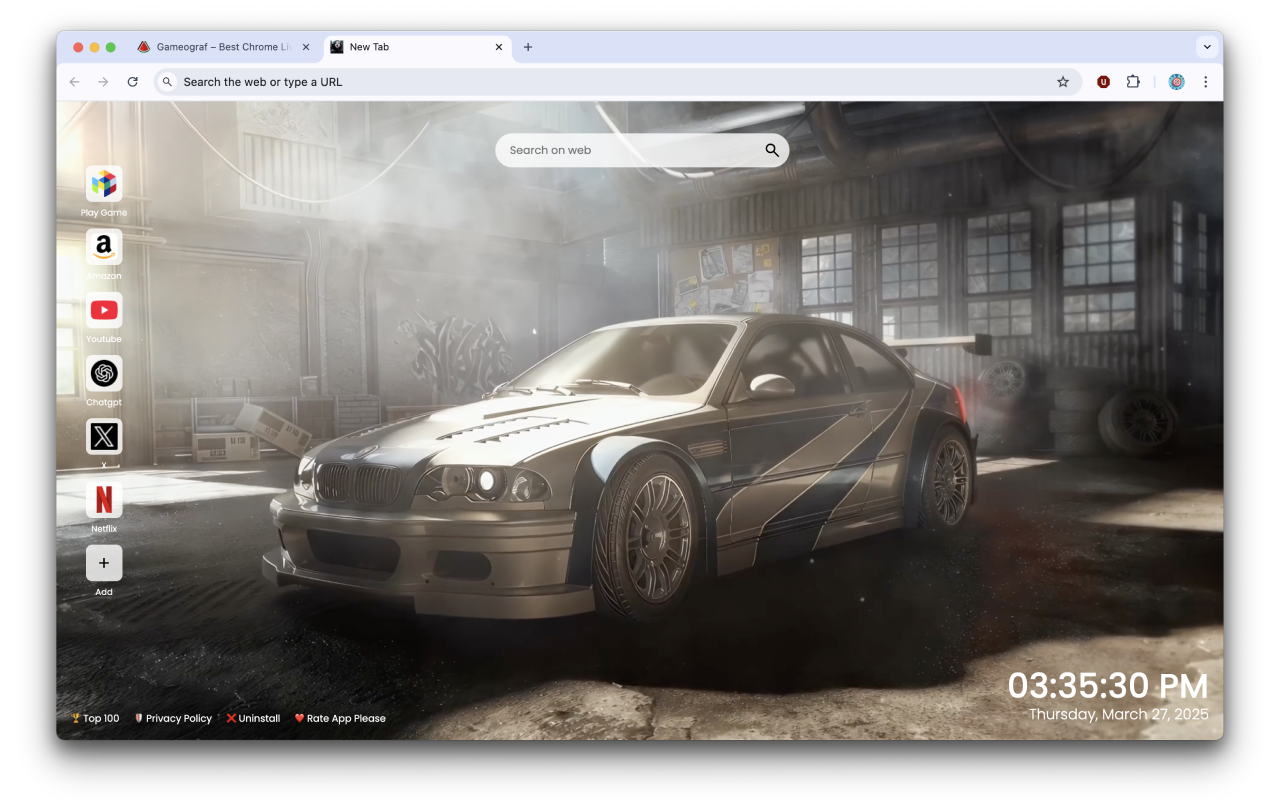Bookmark this page with the star icon
Screen dimensions: 1280x800
coord(1063,82)
